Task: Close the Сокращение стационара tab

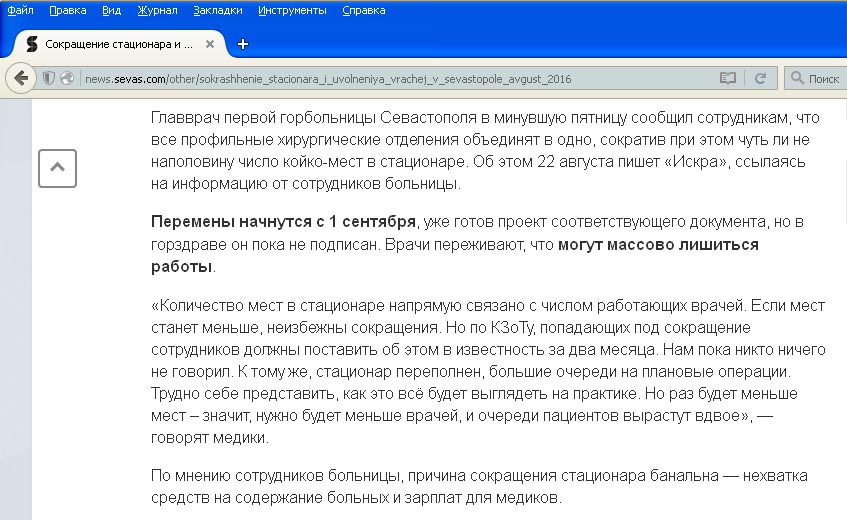Action: pos(210,44)
